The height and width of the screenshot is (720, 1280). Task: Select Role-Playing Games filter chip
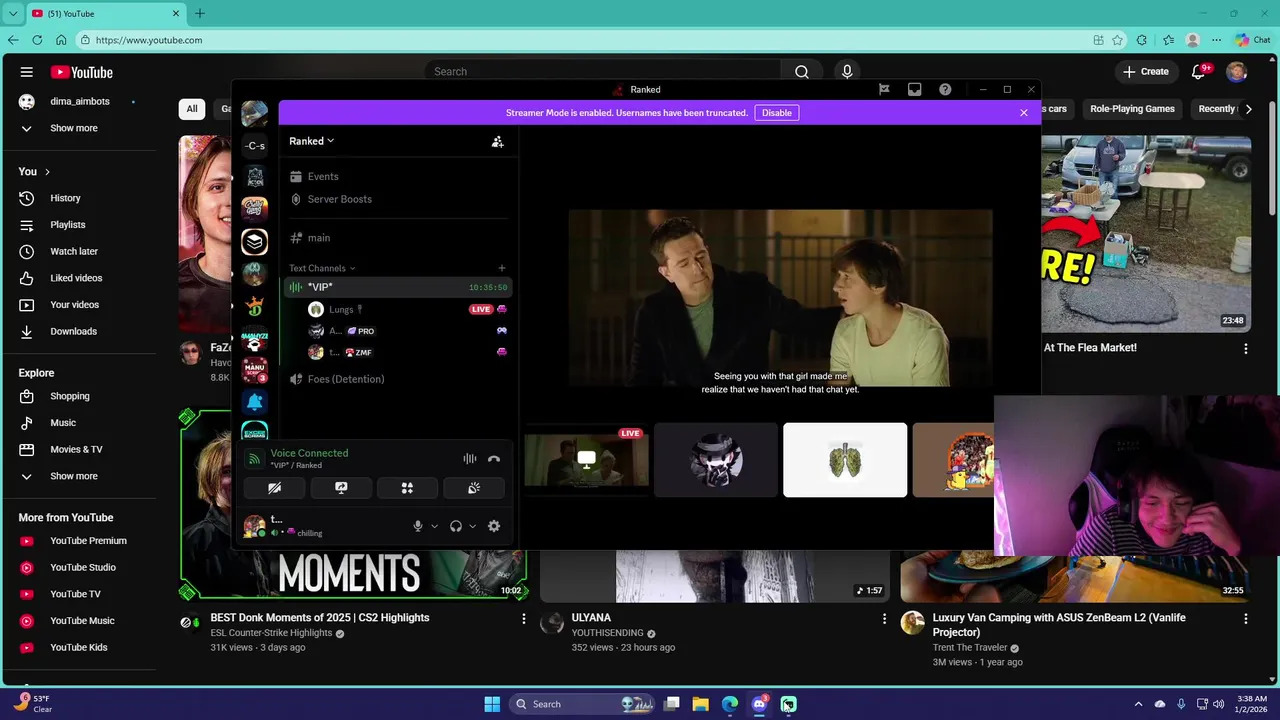point(1132,109)
